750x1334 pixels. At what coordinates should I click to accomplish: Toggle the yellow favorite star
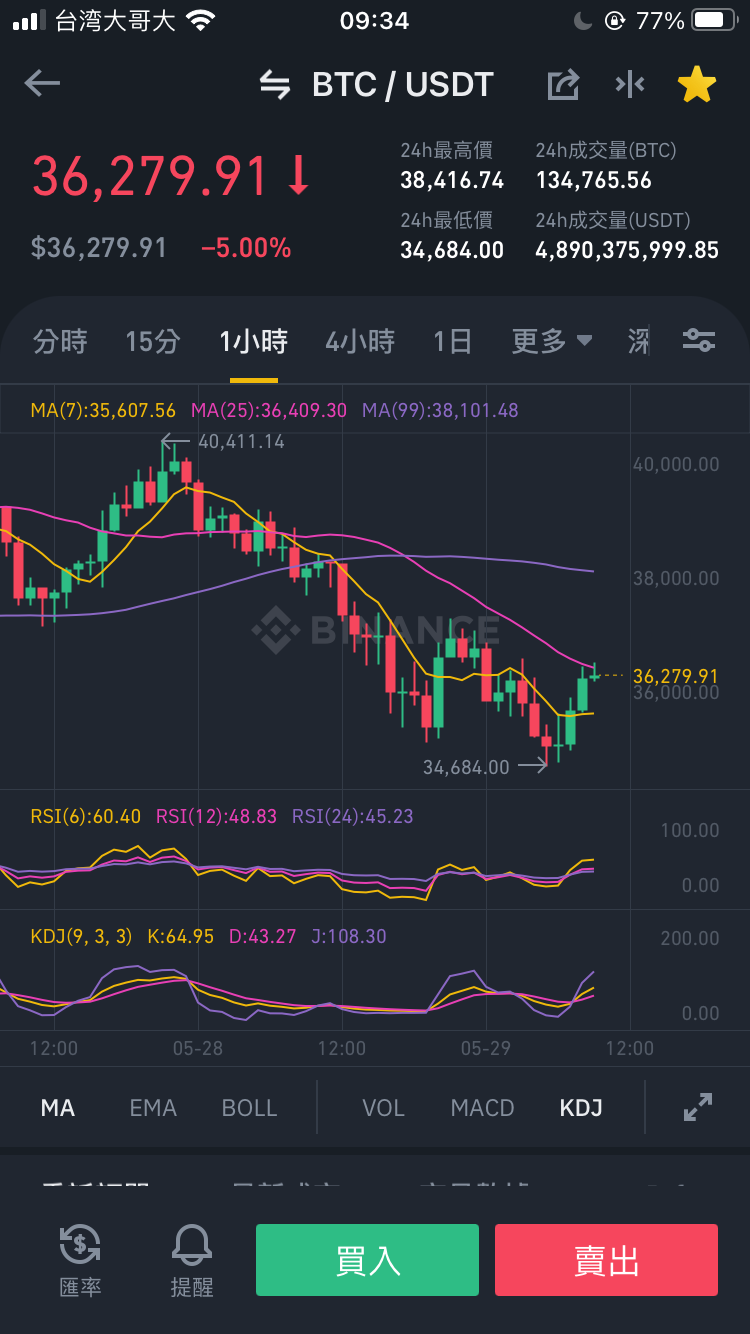click(697, 85)
